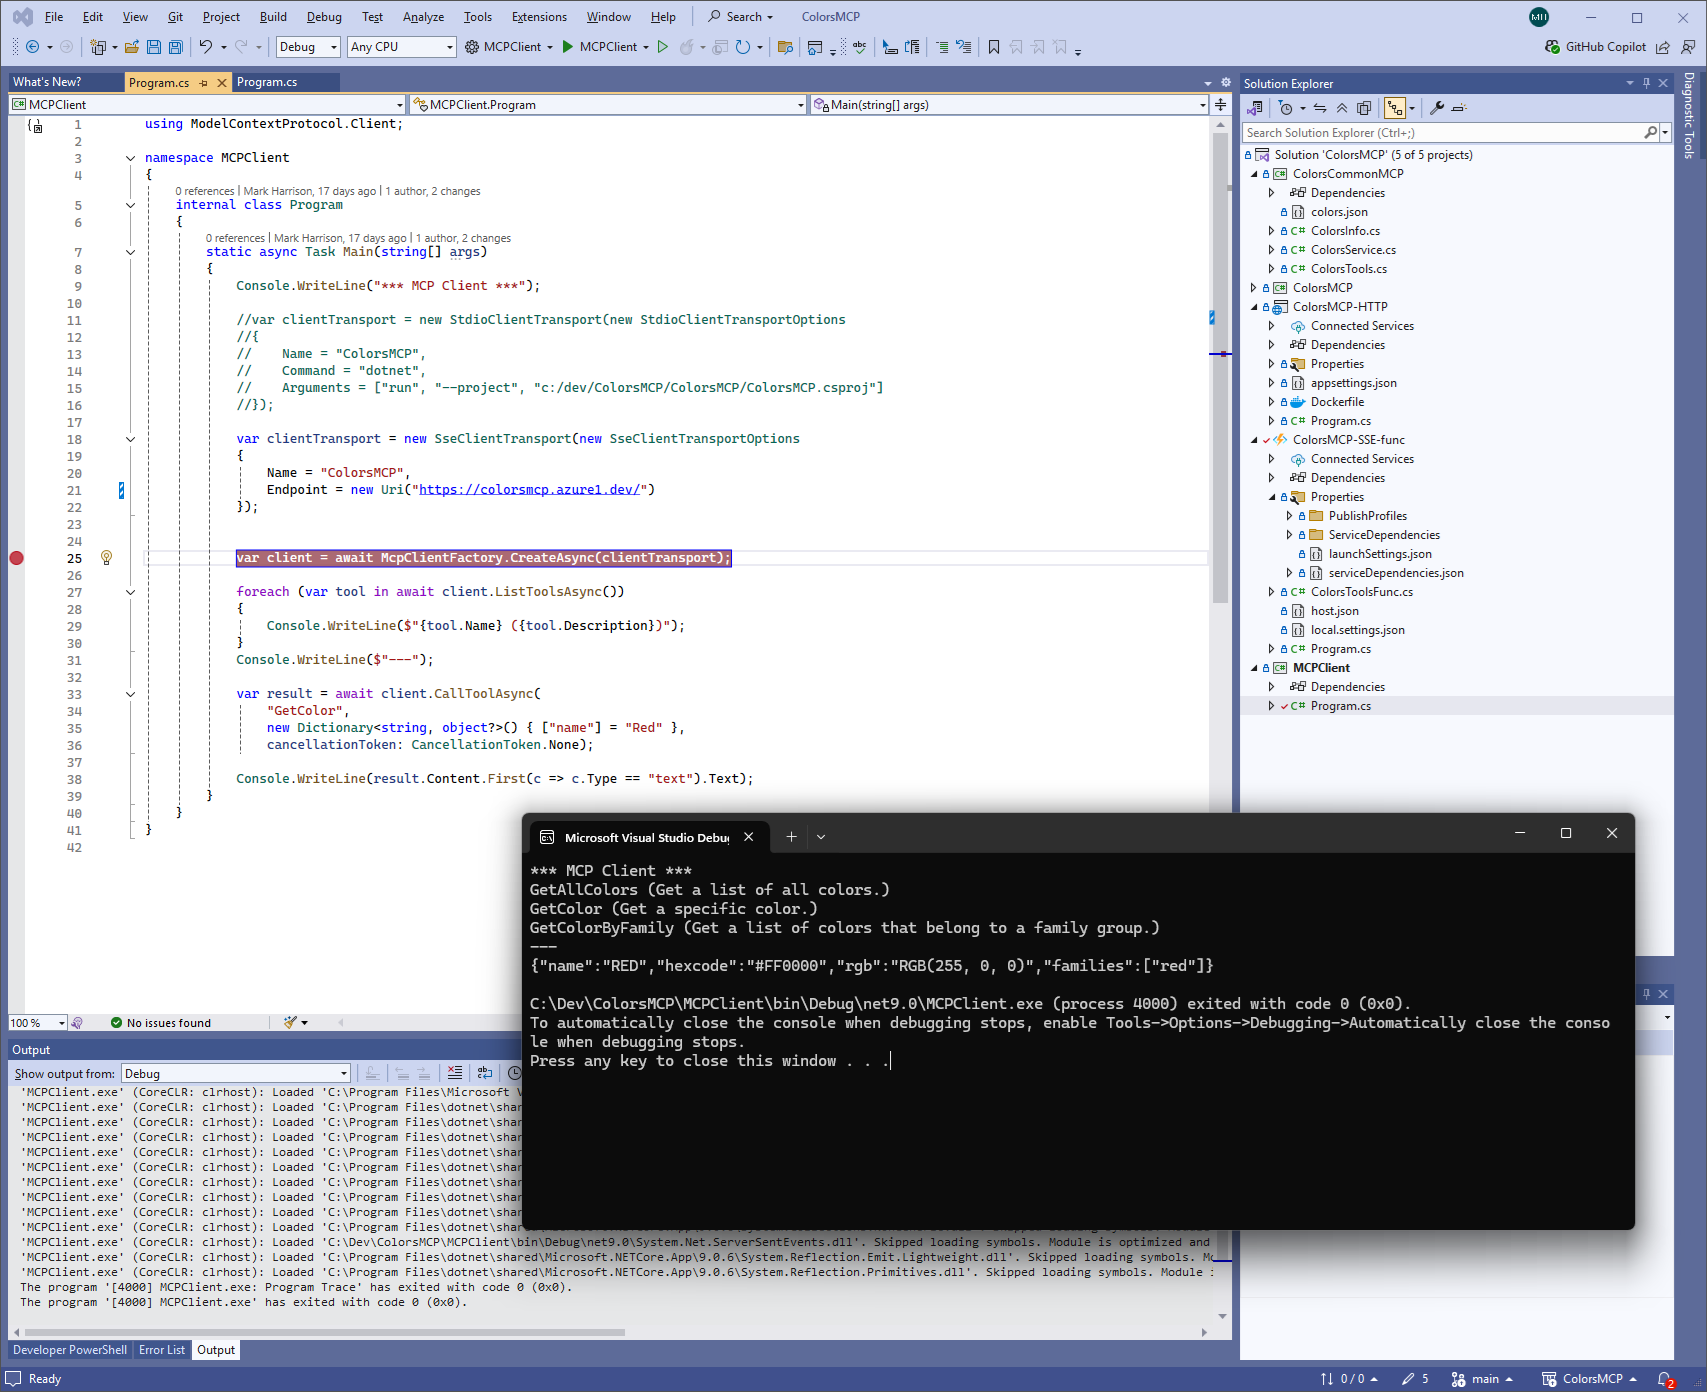Open the colorsmcp.azure1.dev URL link in code
The width and height of the screenshot is (1707, 1392).
pyautogui.click(x=529, y=490)
